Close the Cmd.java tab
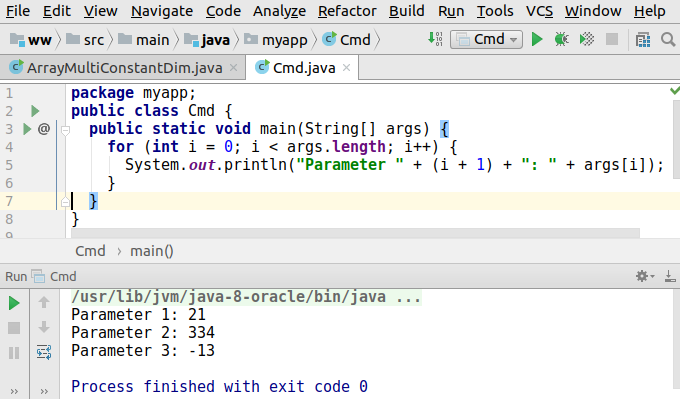680x399 pixels. click(347, 67)
